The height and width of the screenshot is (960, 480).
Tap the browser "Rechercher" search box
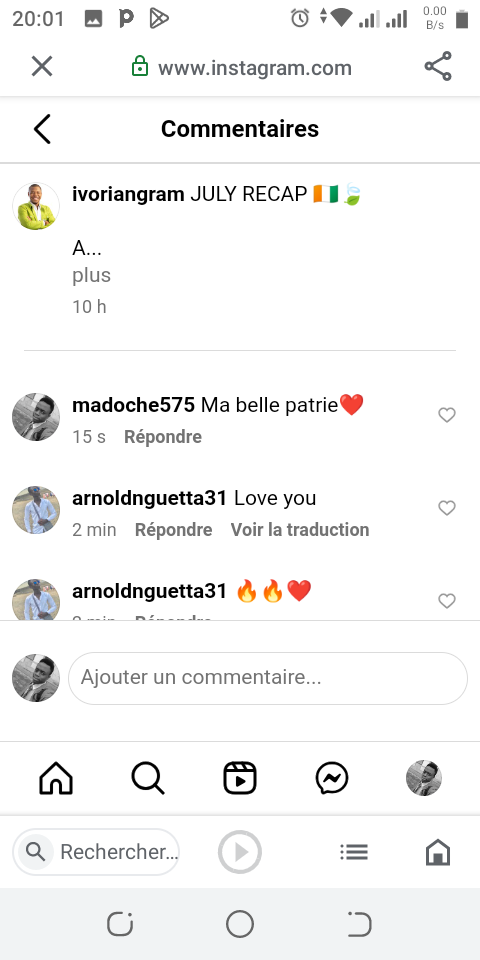pyautogui.click(x=96, y=852)
